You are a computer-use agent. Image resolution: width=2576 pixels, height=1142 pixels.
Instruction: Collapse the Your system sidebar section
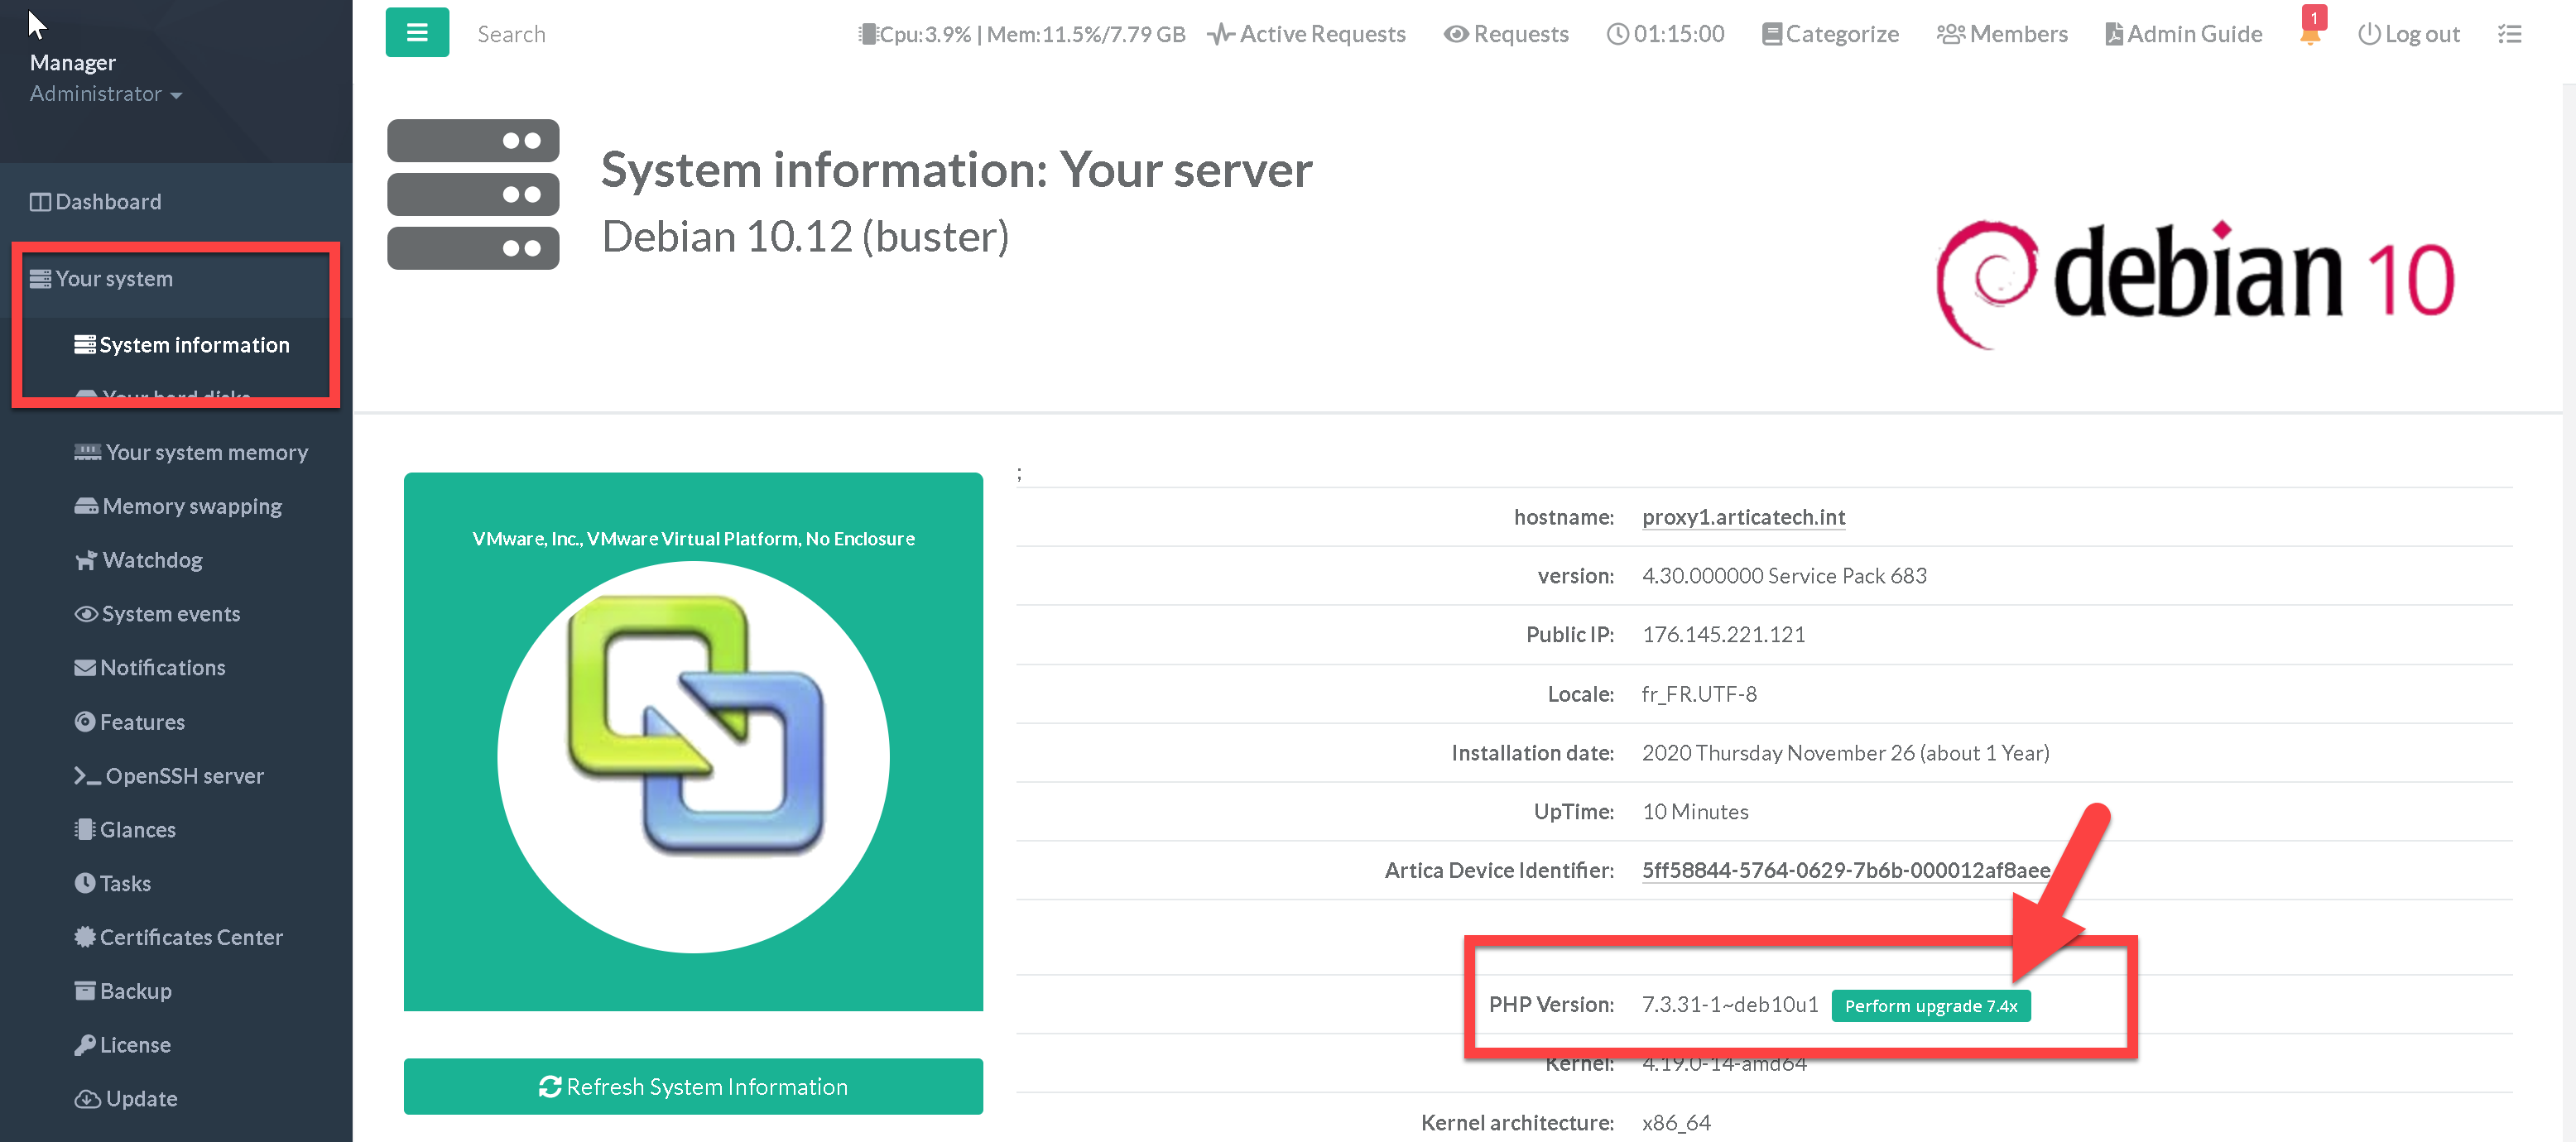[x=114, y=279]
